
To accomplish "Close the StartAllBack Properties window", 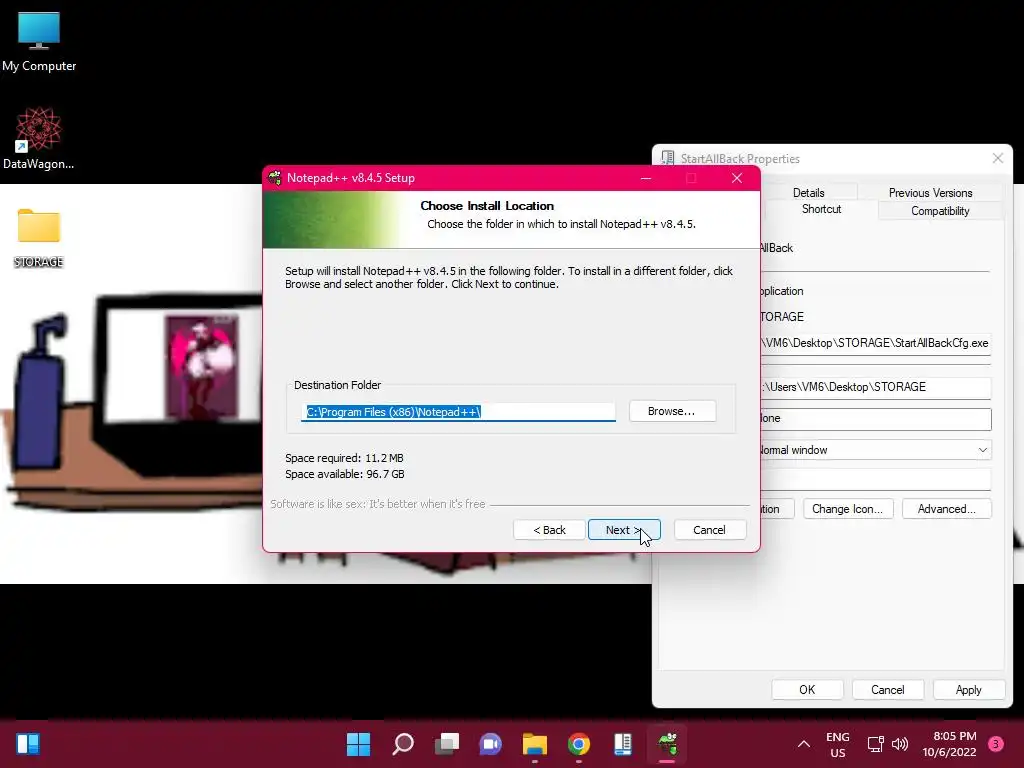I will pyautogui.click(x=997, y=158).
